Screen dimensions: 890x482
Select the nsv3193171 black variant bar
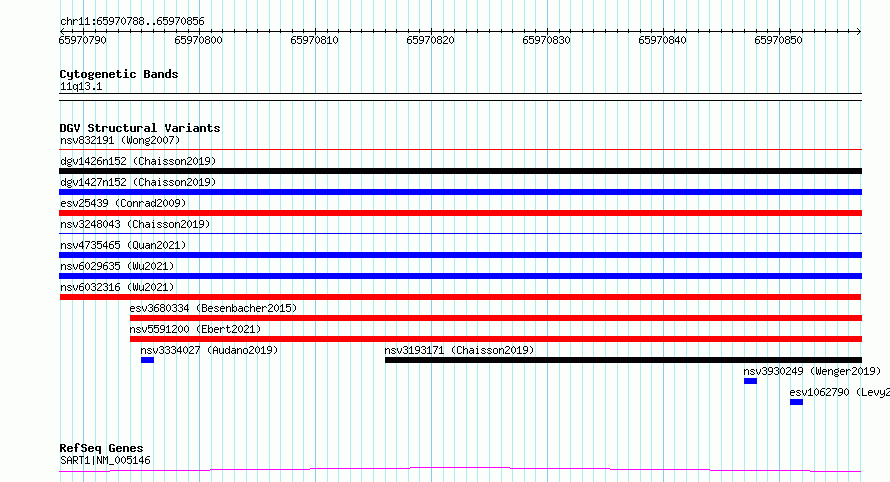click(x=623, y=360)
